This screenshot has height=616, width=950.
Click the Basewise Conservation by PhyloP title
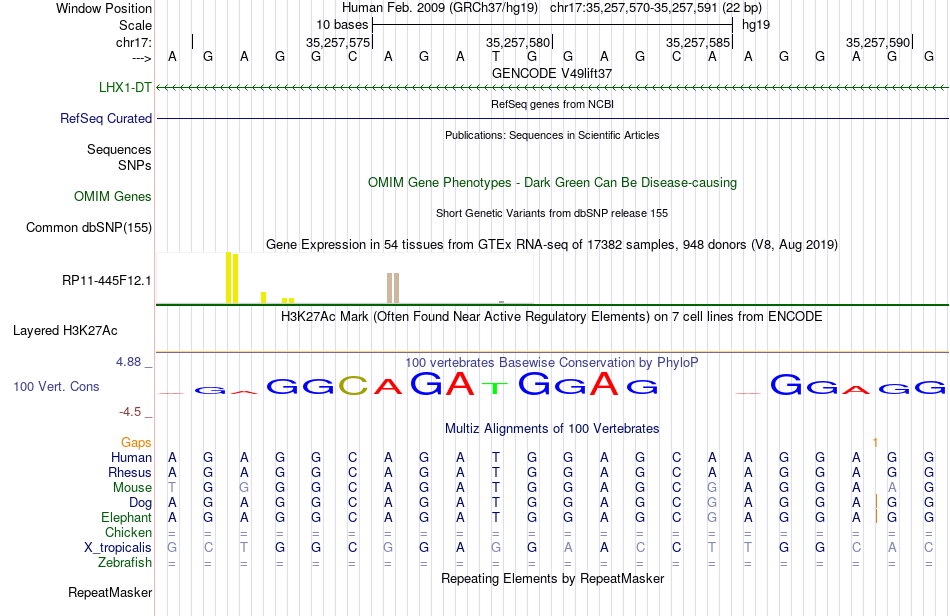[x=552, y=362]
